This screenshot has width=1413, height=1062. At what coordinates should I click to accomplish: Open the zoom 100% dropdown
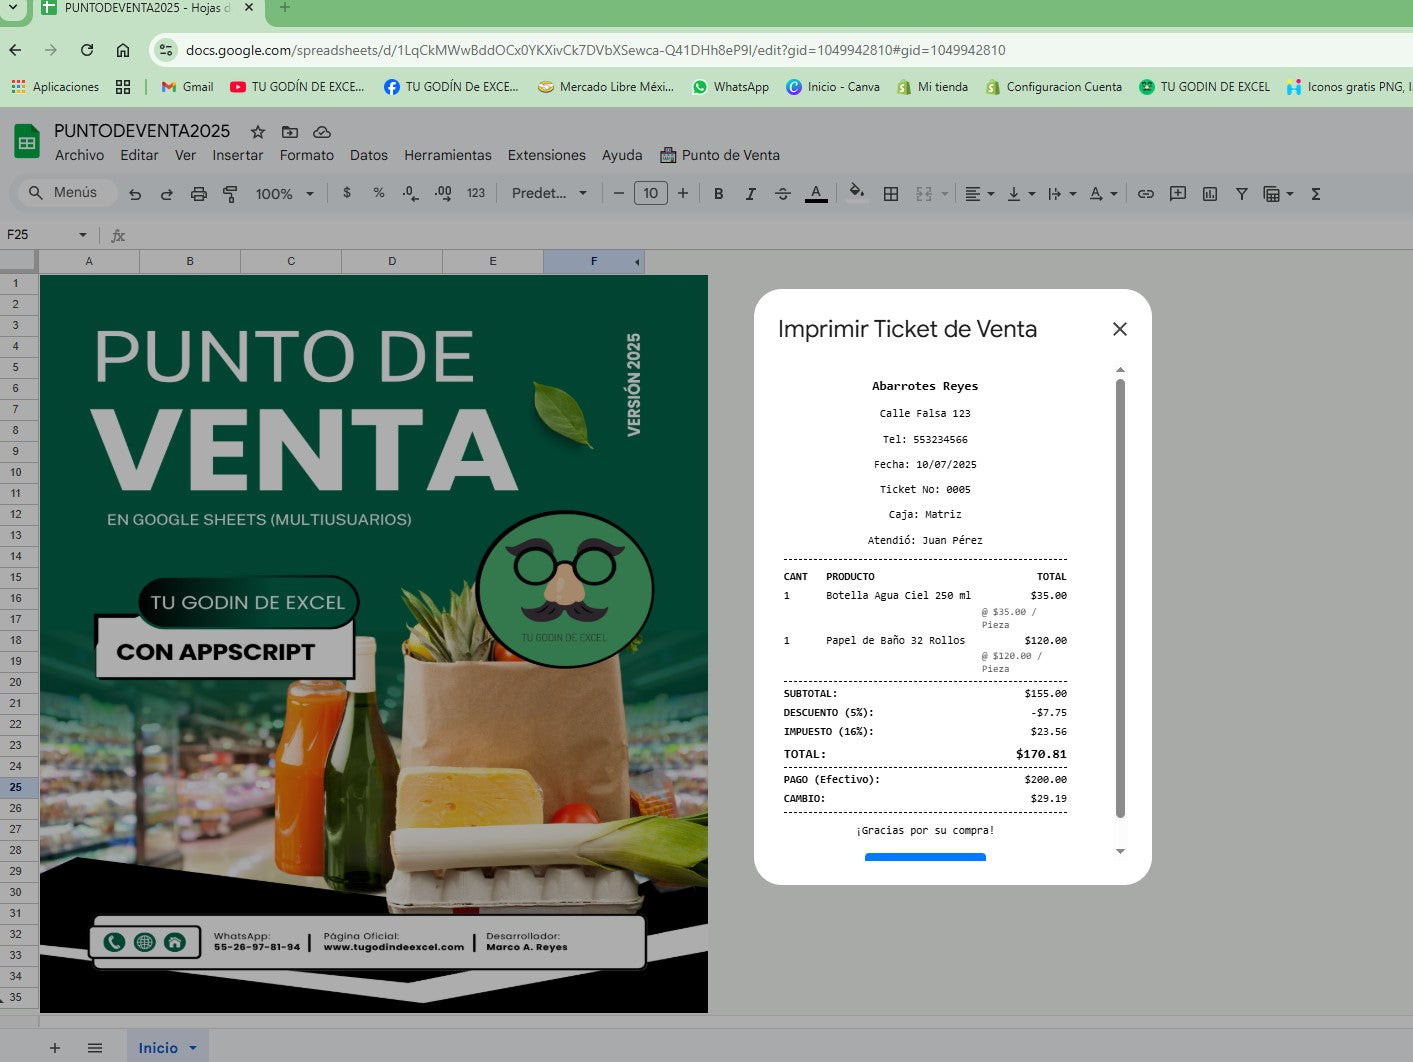click(x=284, y=194)
